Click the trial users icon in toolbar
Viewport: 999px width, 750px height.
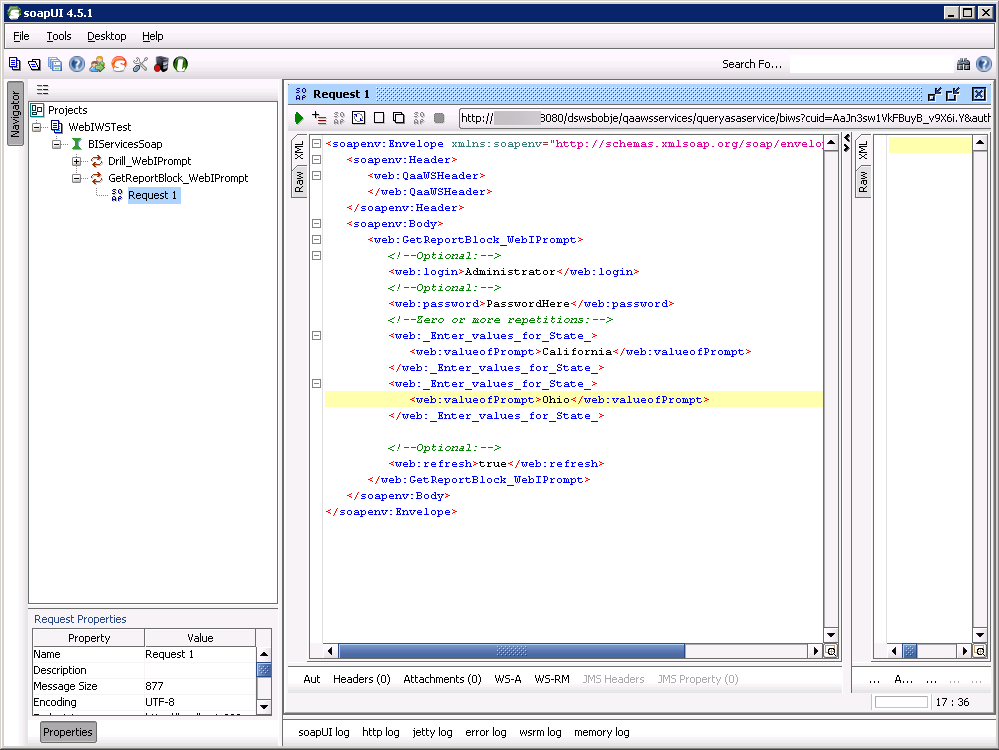97,64
